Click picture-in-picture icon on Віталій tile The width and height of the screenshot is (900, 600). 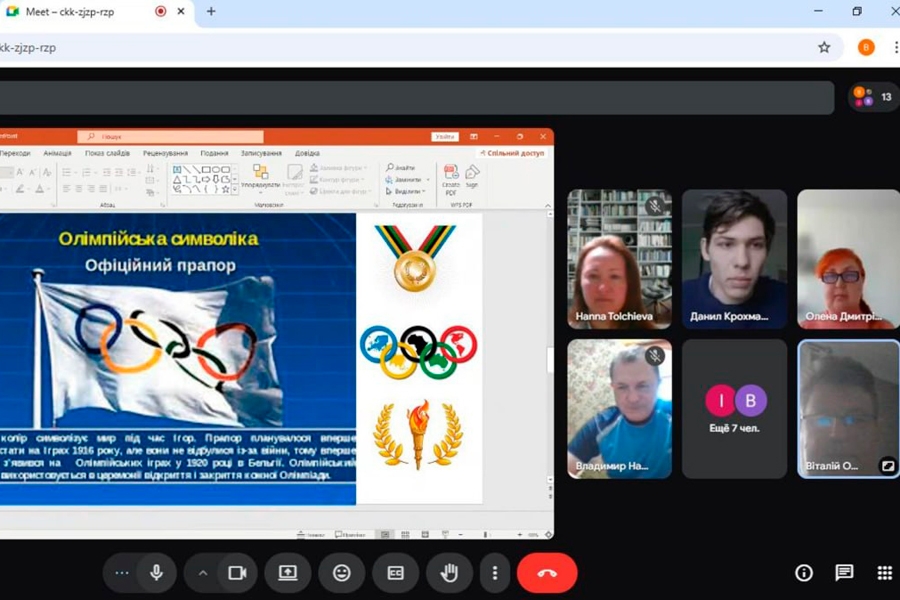[887, 466]
